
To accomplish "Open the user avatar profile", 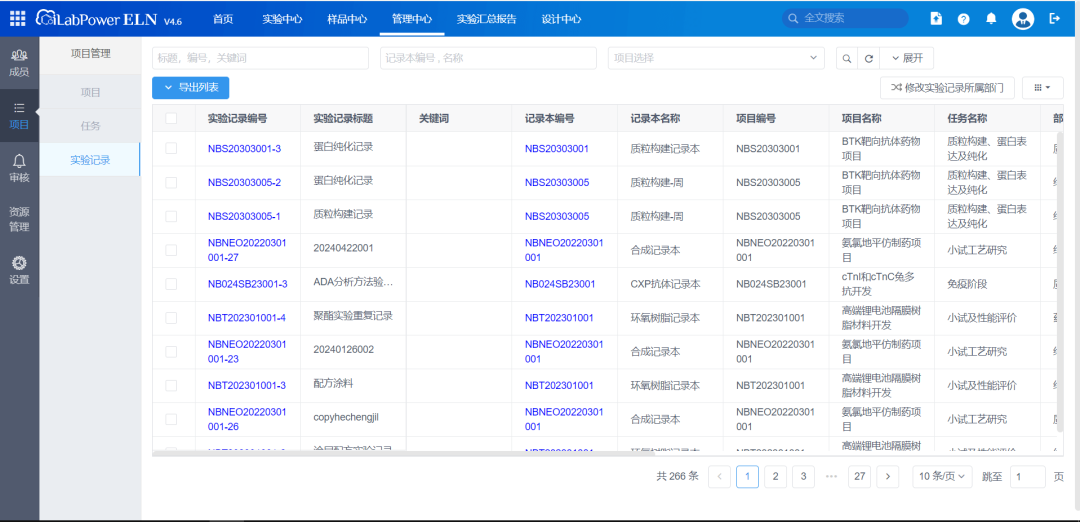I will 1023,19.
